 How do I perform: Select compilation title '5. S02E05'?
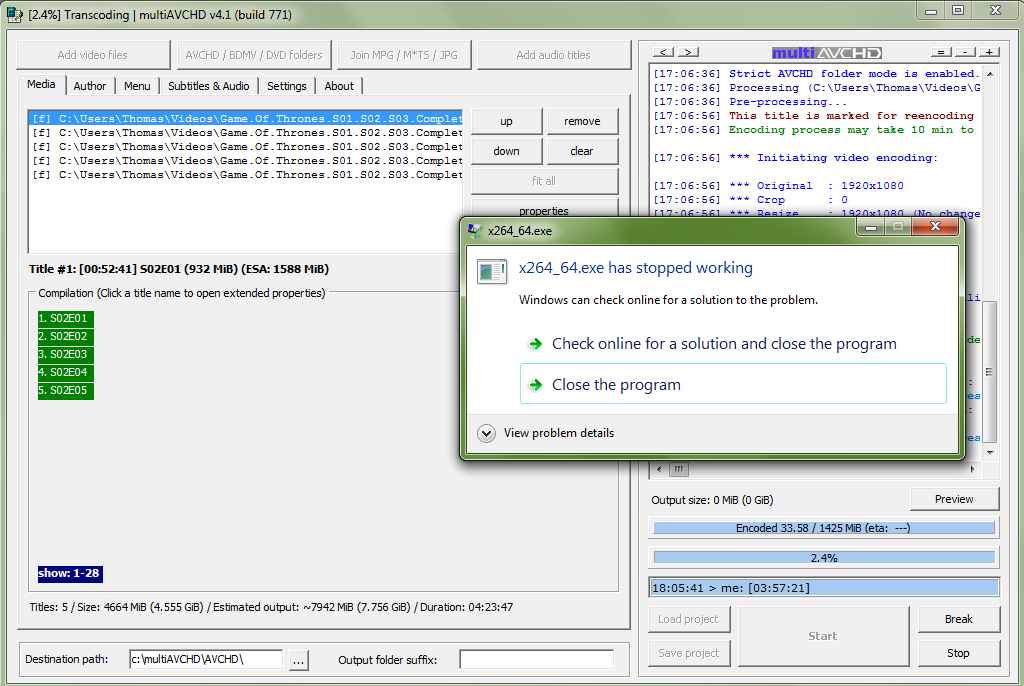[x=66, y=390]
